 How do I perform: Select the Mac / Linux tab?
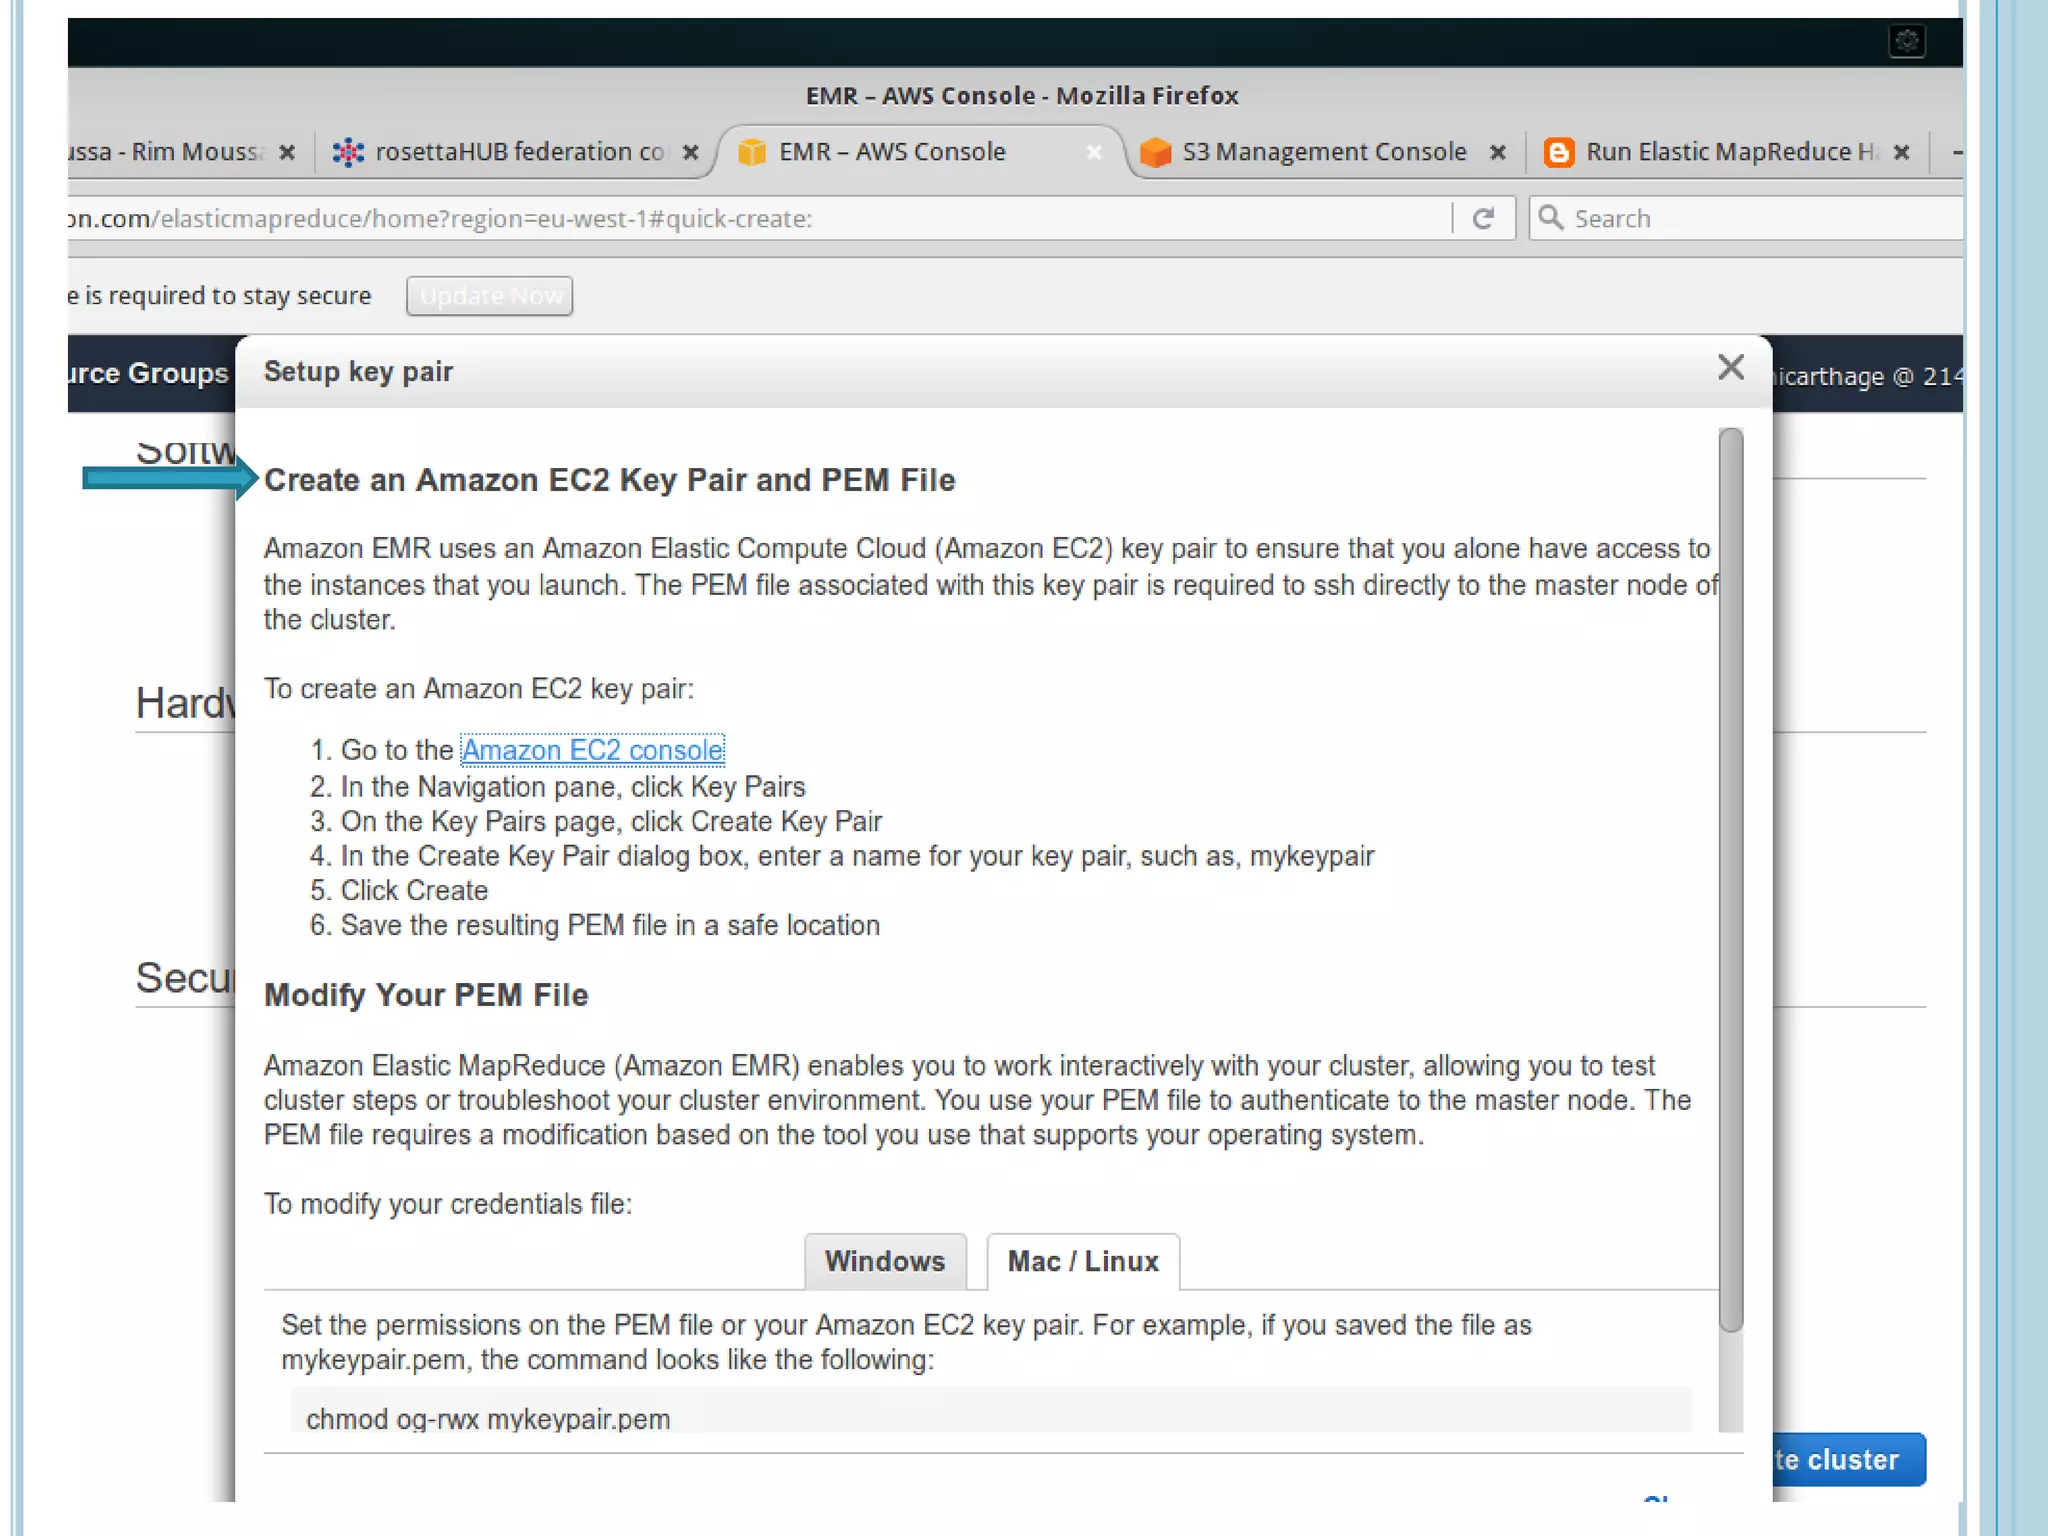click(1083, 1261)
